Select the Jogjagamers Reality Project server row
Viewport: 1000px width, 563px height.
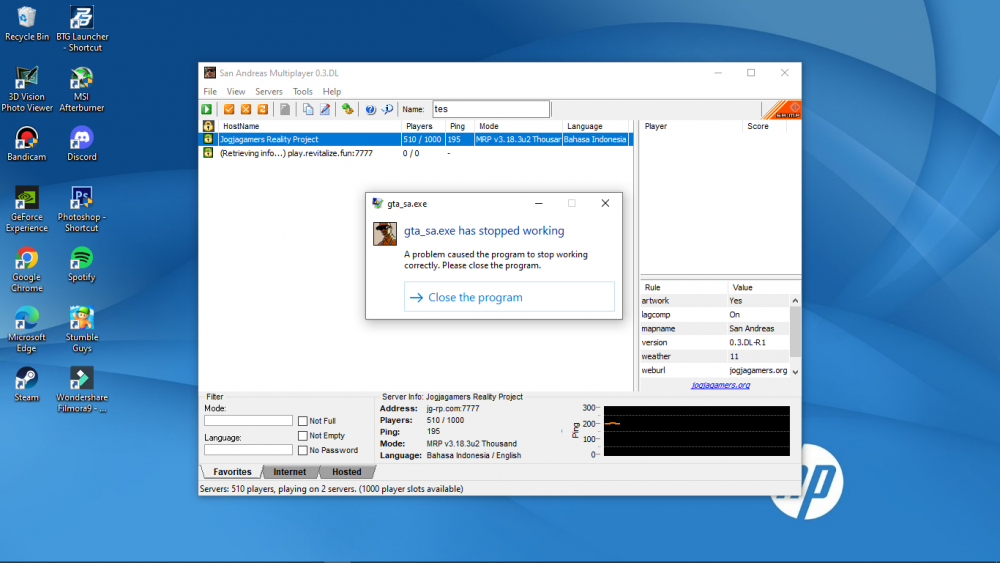416,139
